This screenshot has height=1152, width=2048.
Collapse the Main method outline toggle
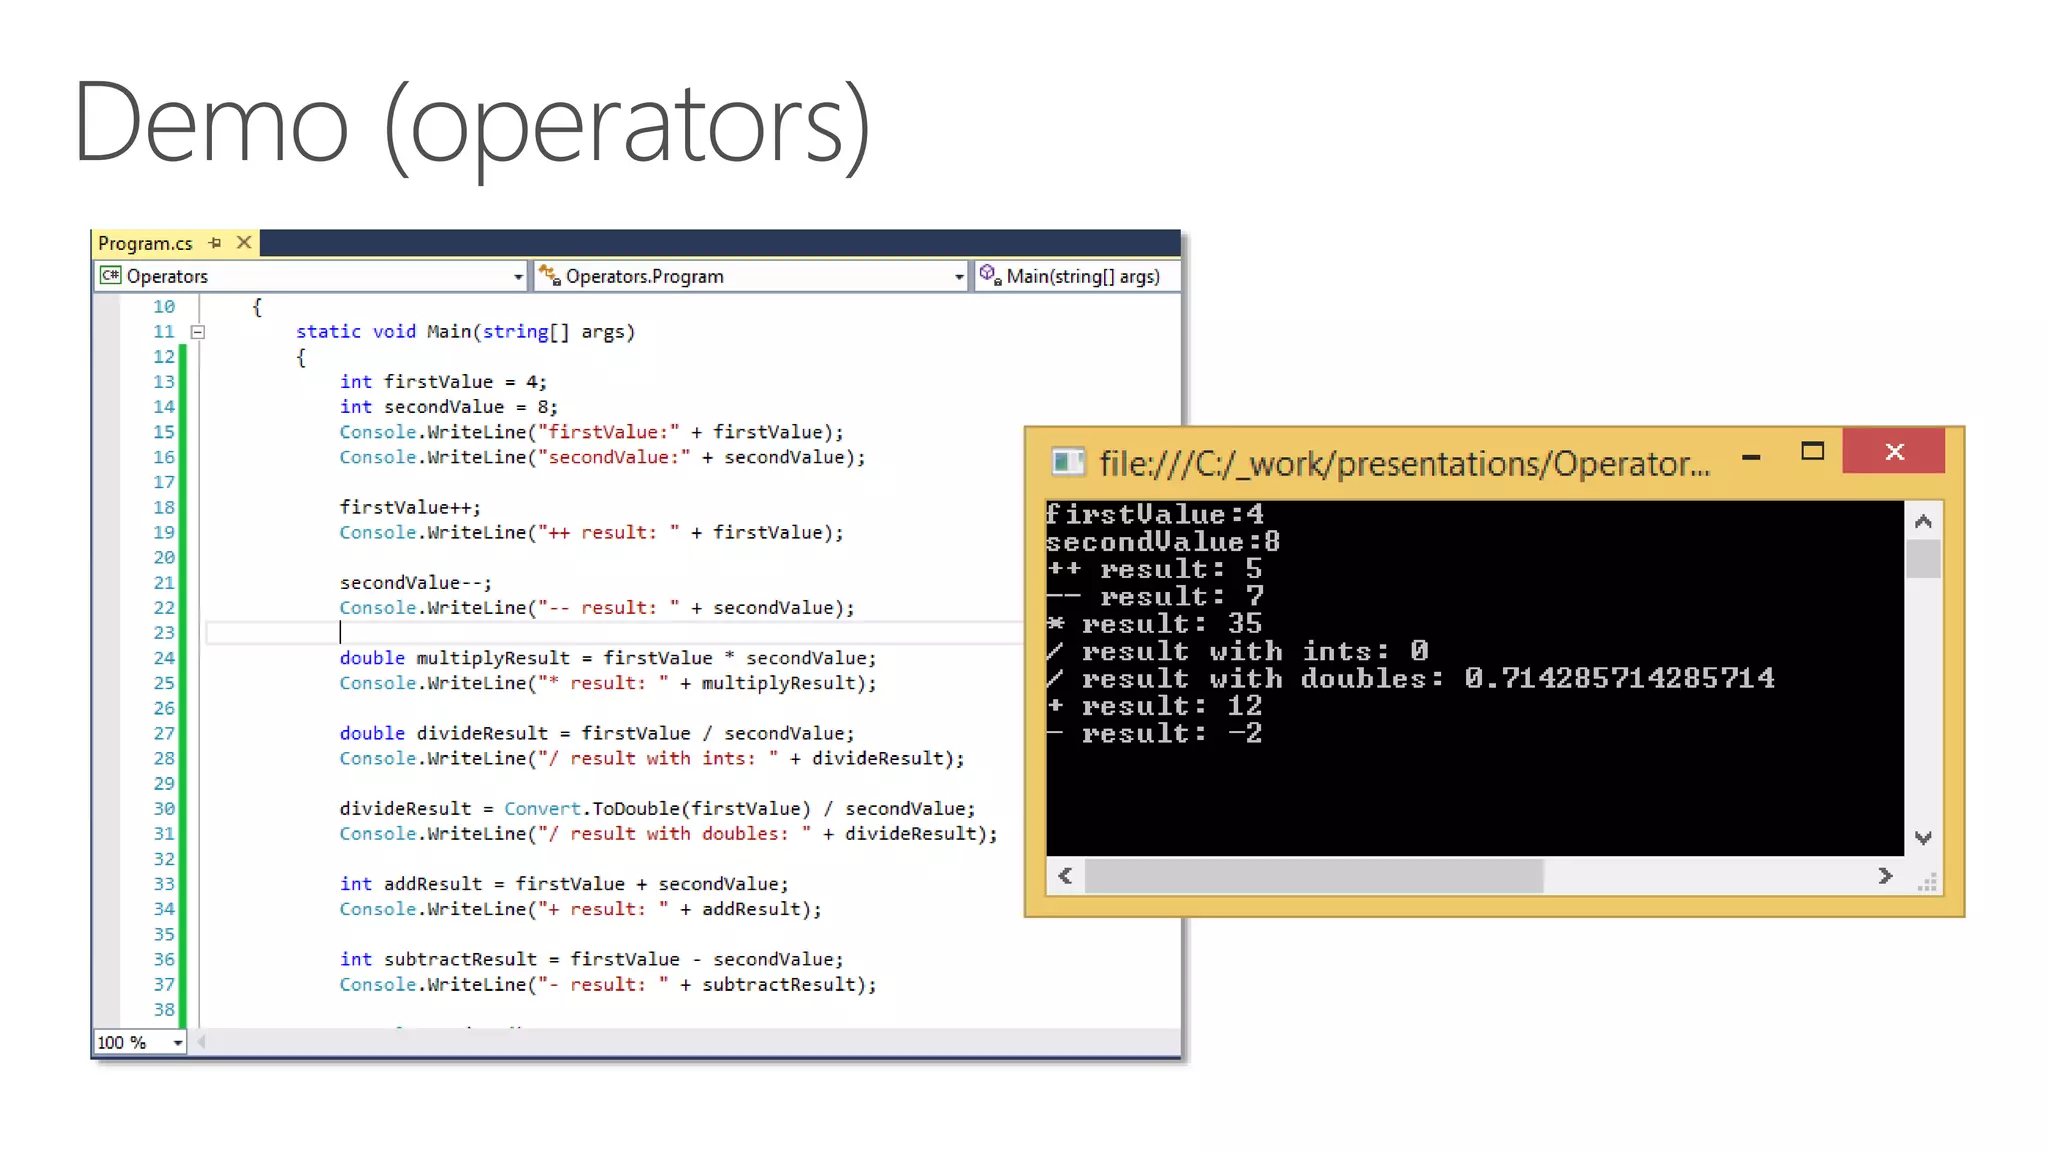198,332
